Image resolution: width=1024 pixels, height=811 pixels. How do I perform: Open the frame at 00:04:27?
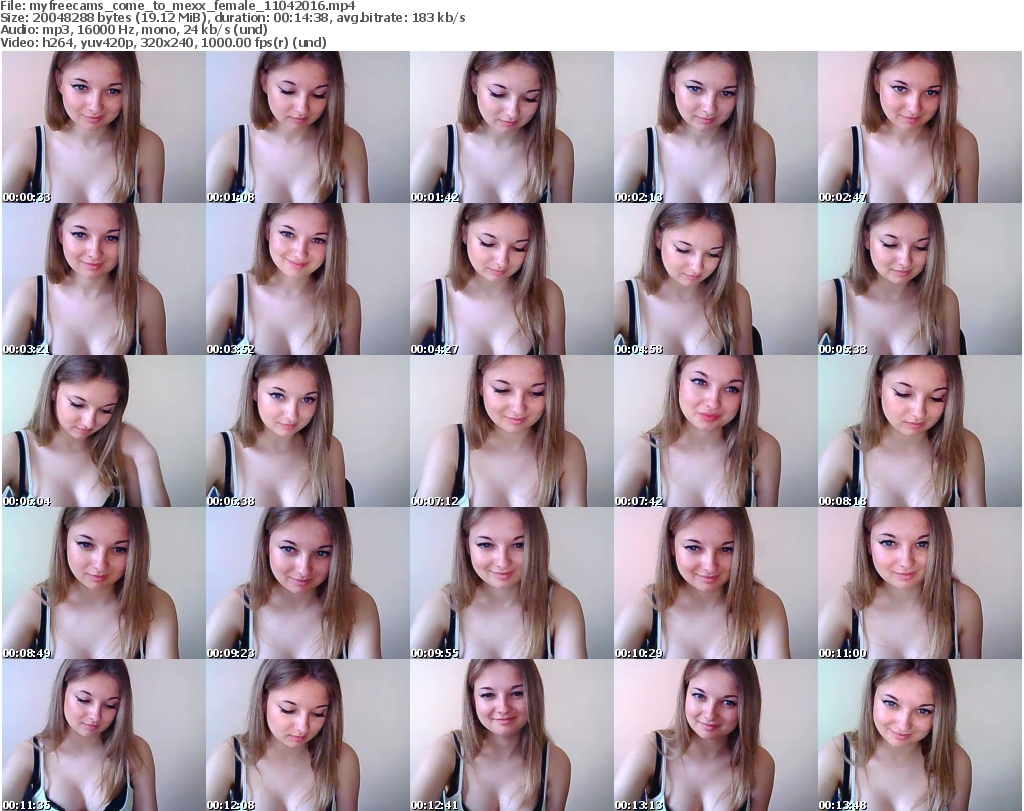(511, 279)
